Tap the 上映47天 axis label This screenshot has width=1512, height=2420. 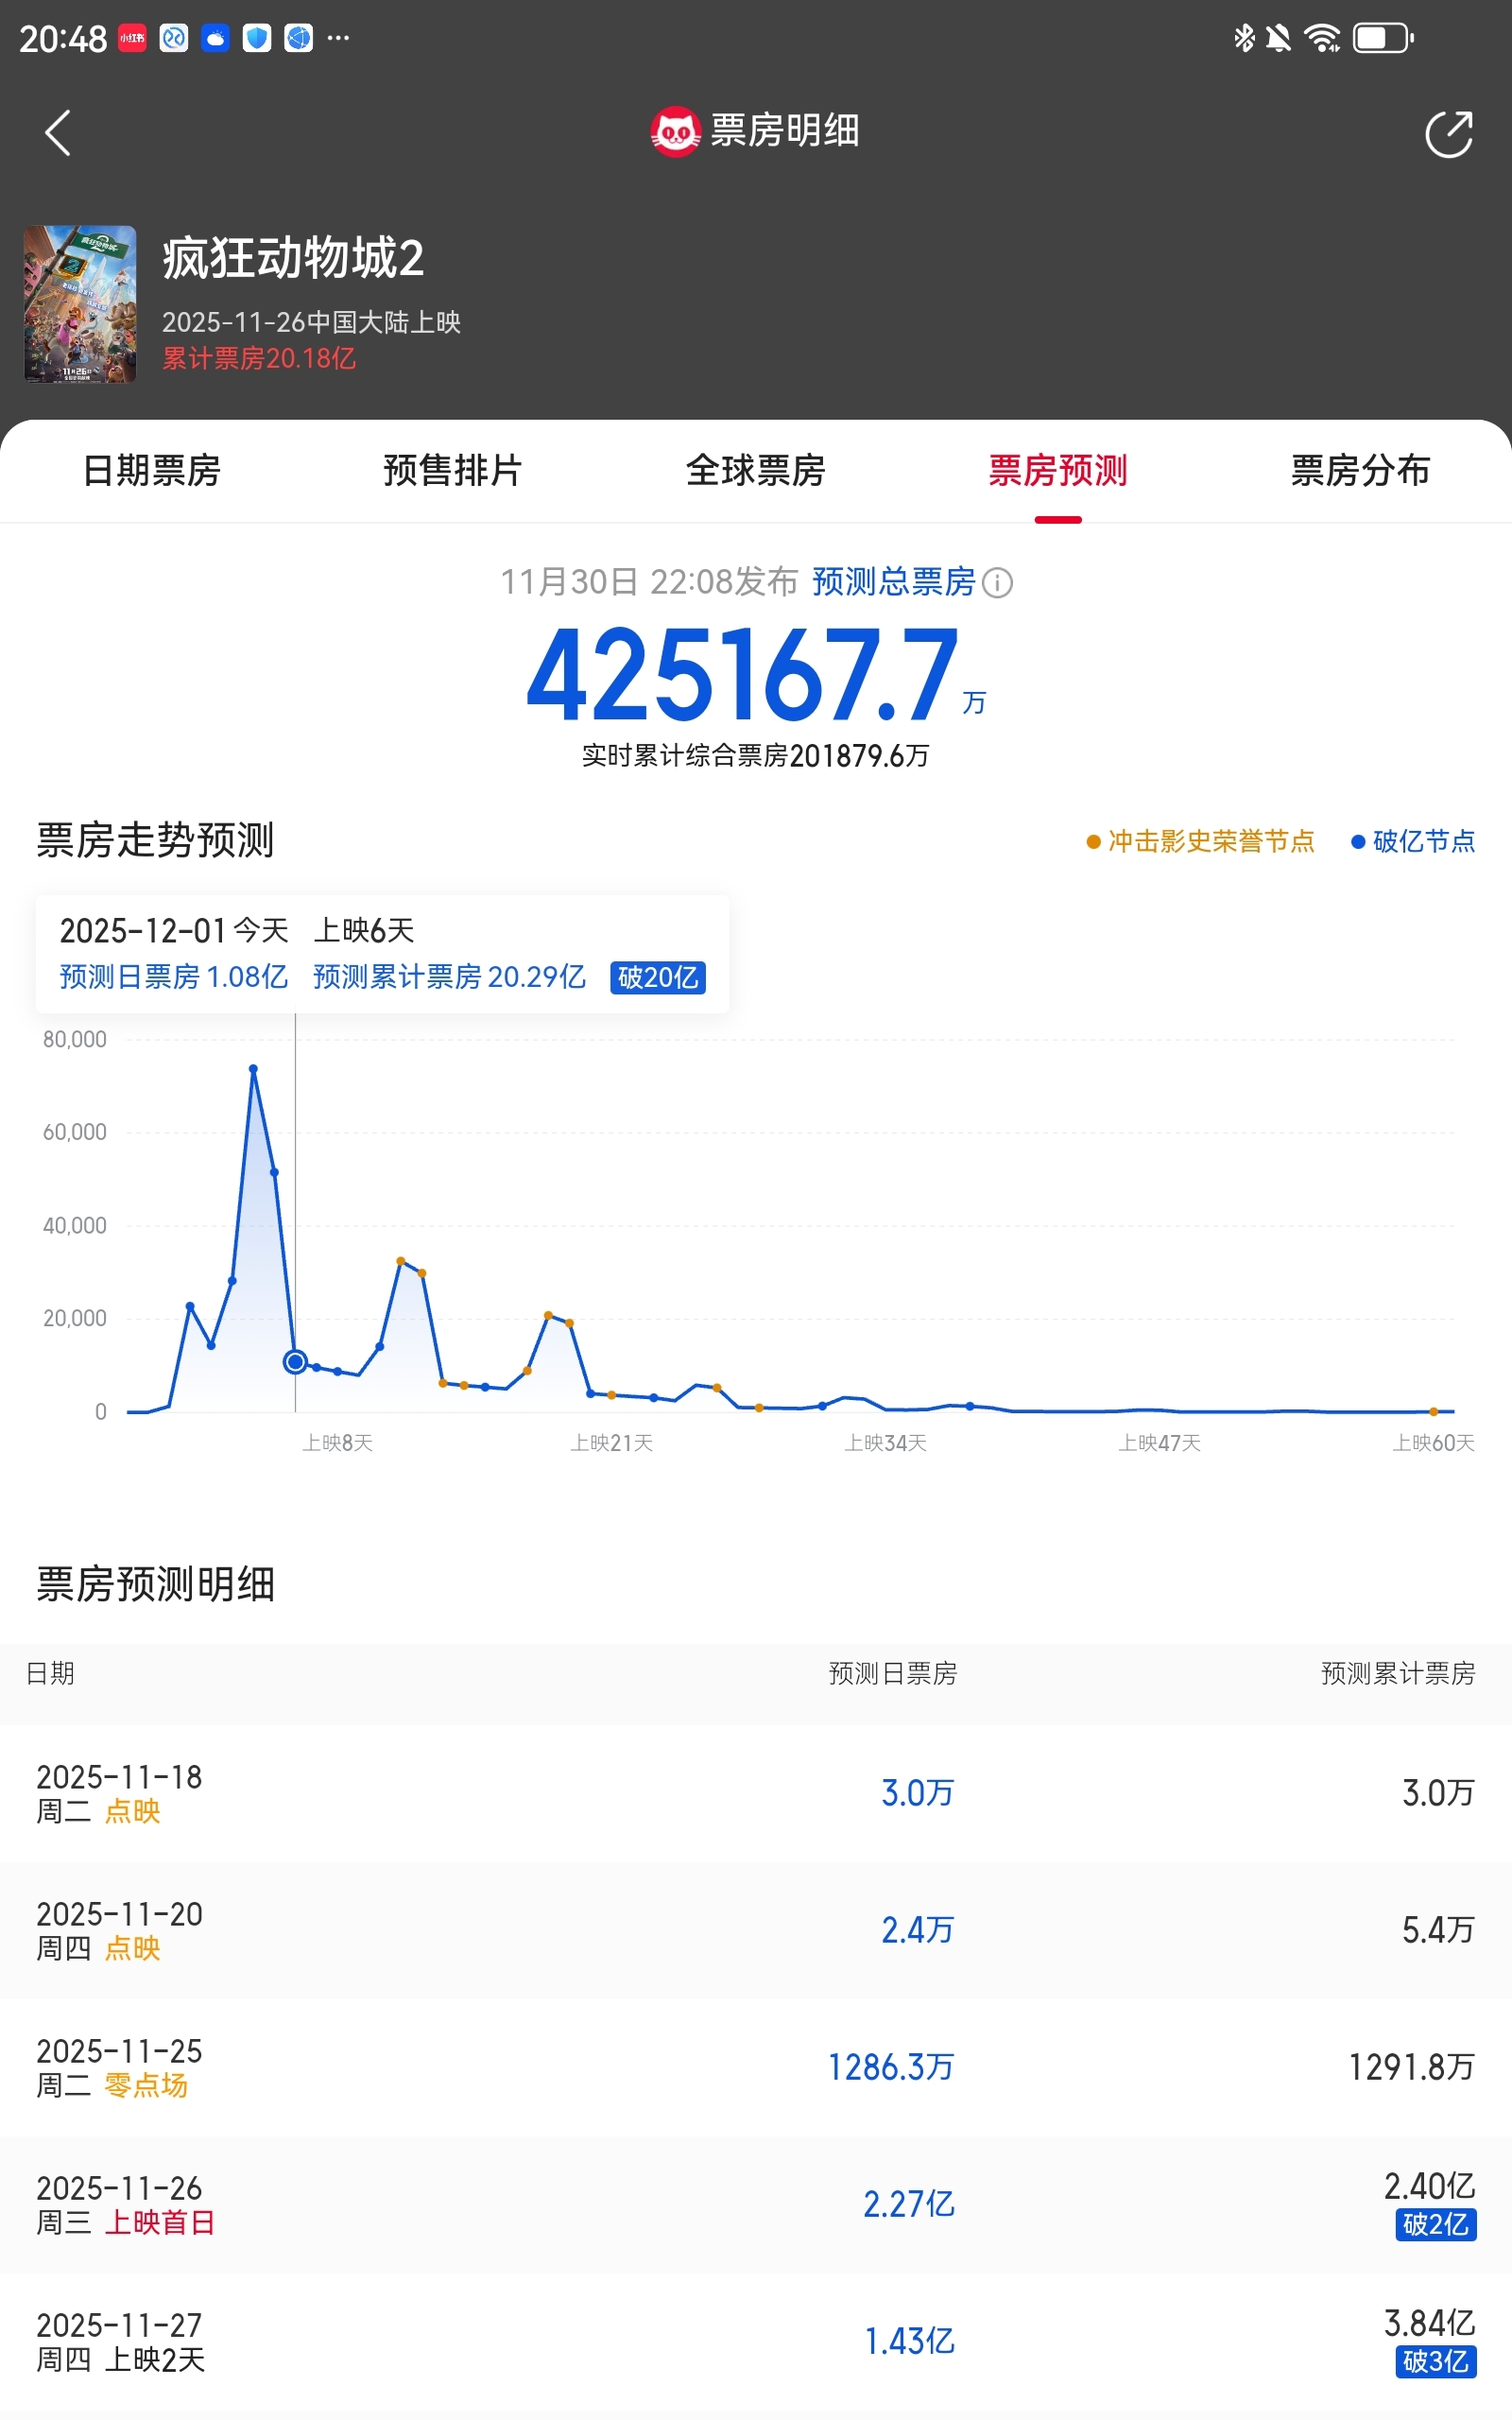[x=1160, y=1443]
